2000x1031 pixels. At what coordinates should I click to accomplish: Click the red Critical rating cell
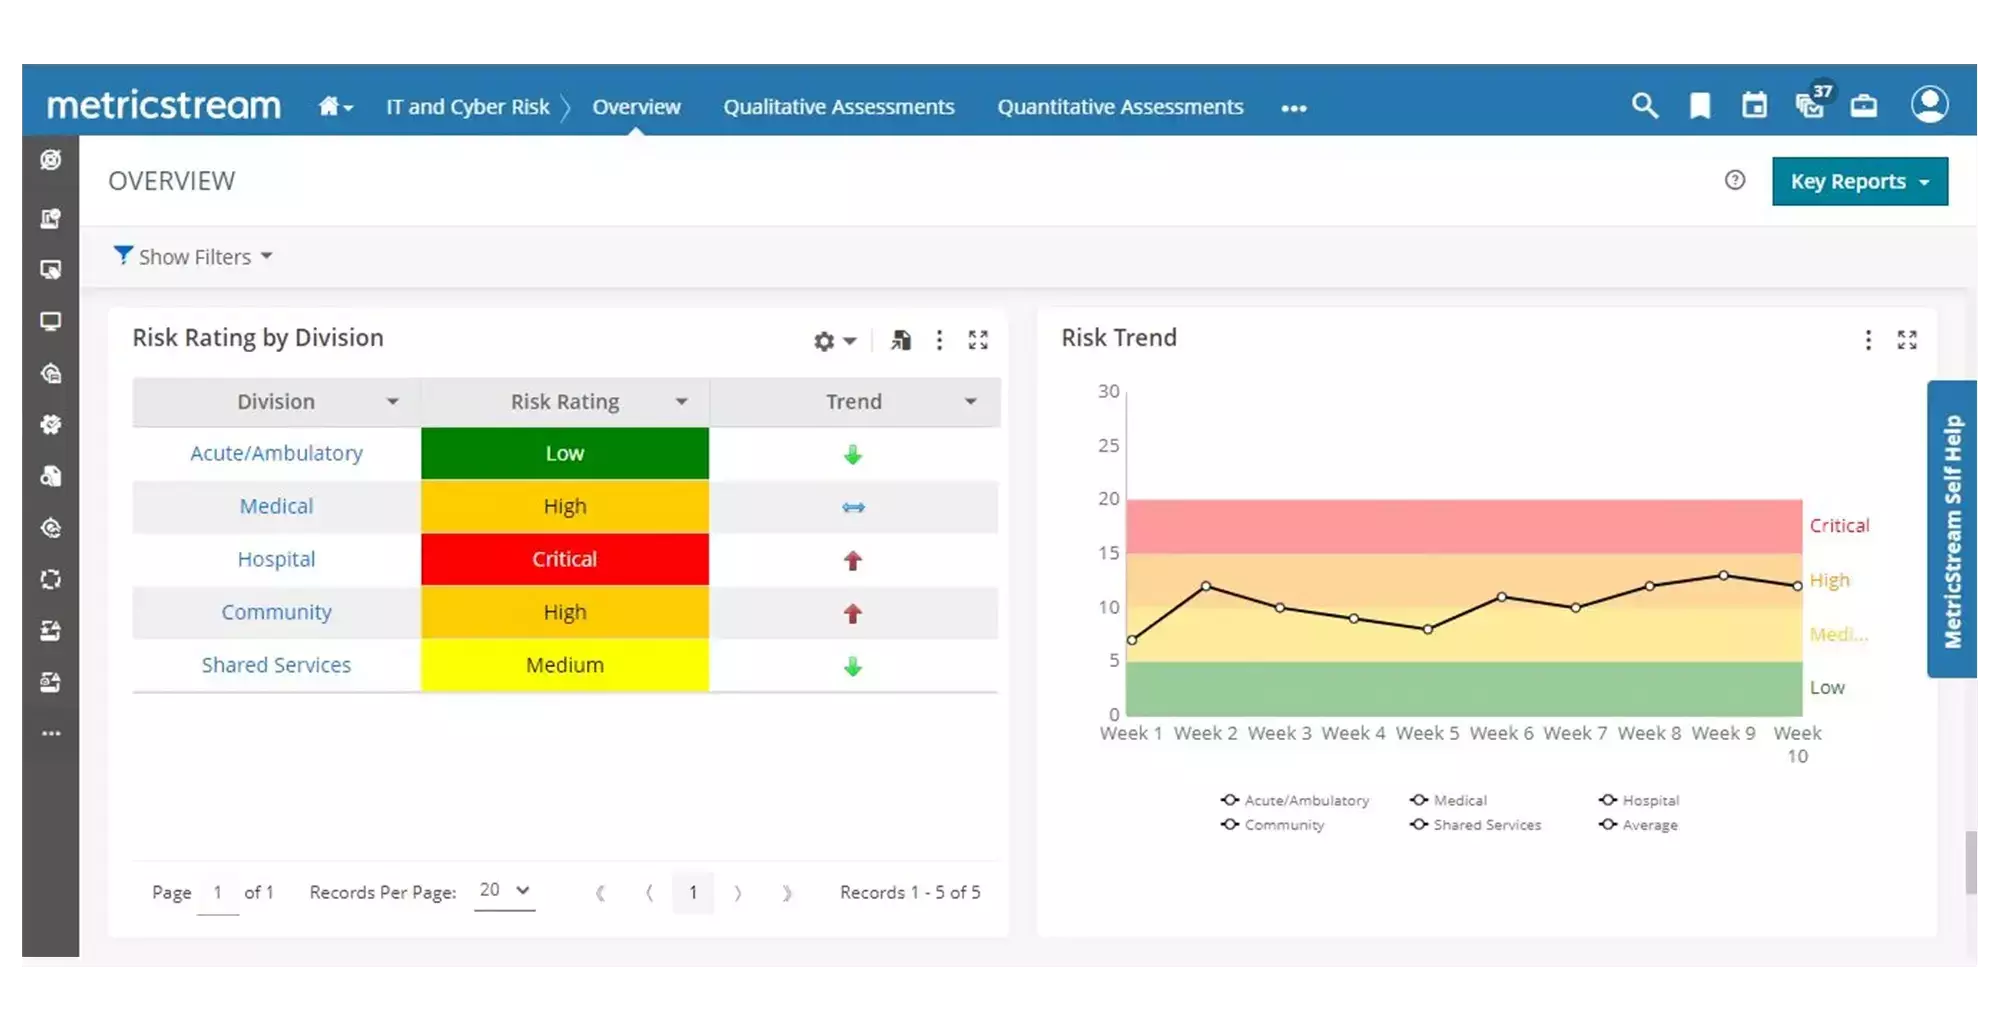(x=565, y=559)
